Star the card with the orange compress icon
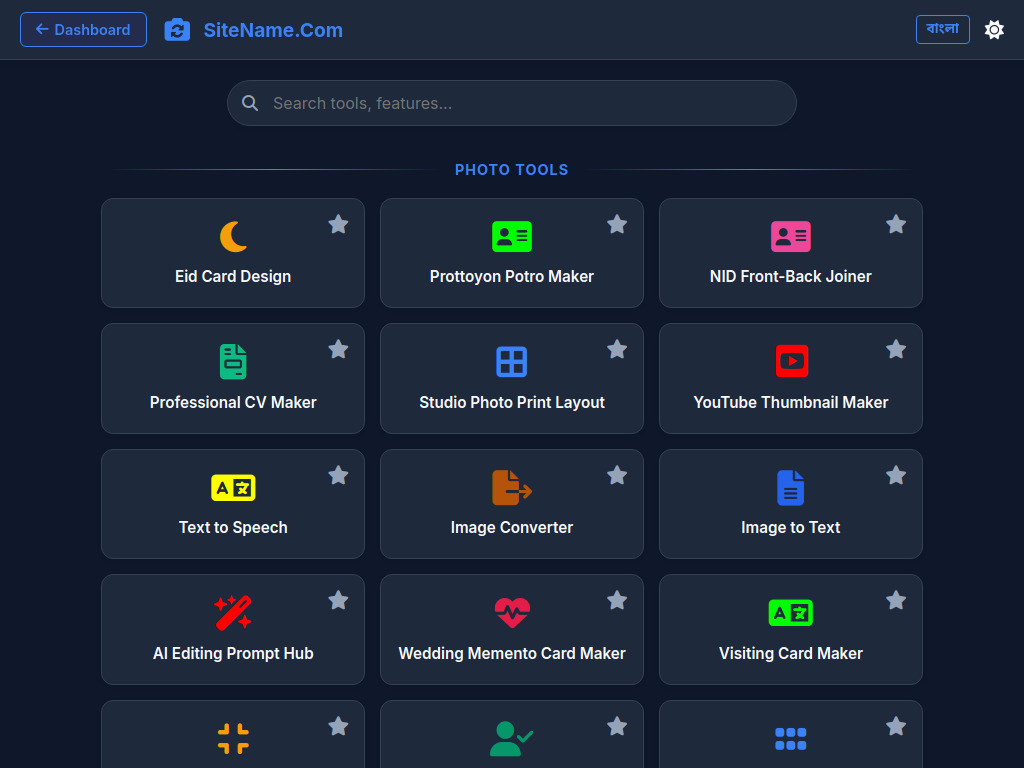 [338, 726]
